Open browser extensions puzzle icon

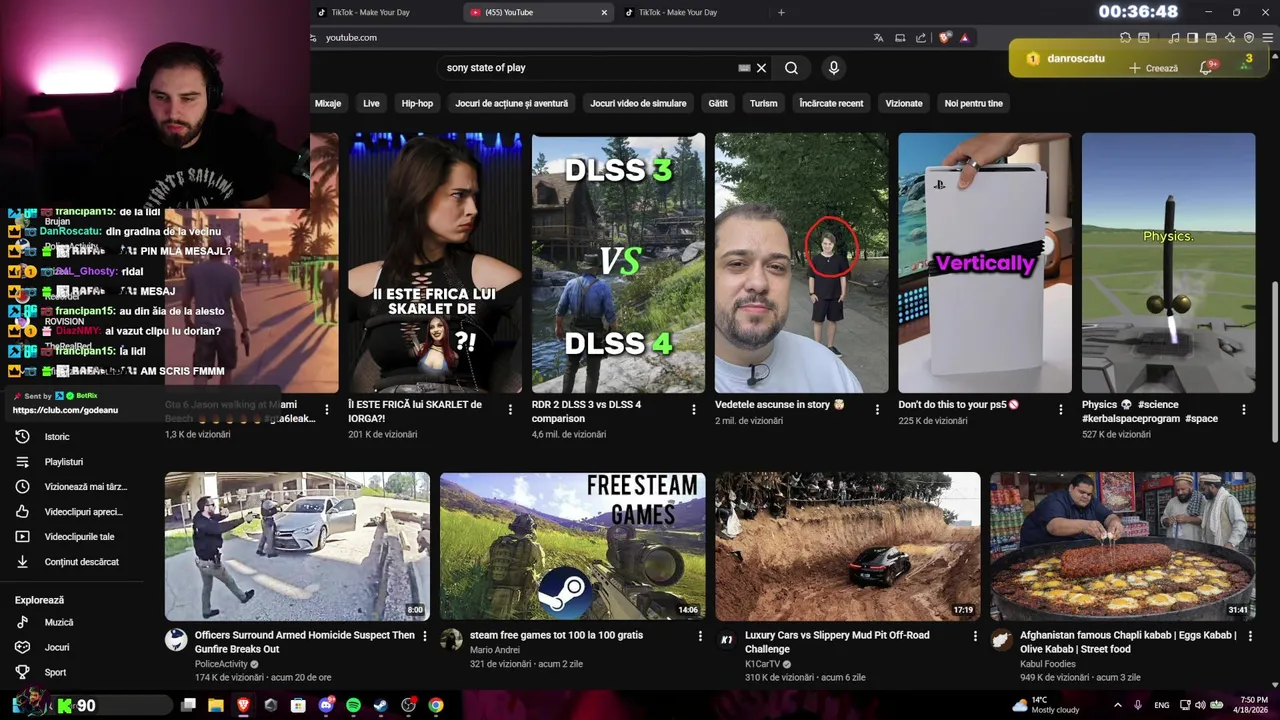[x=1125, y=38]
